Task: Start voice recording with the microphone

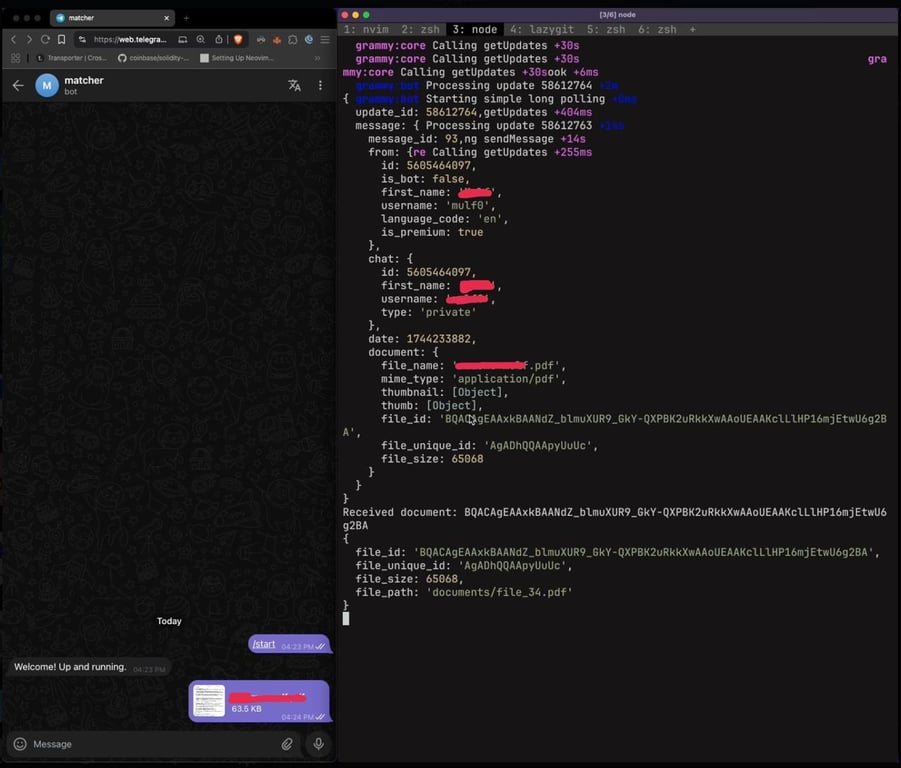Action: coord(318,744)
